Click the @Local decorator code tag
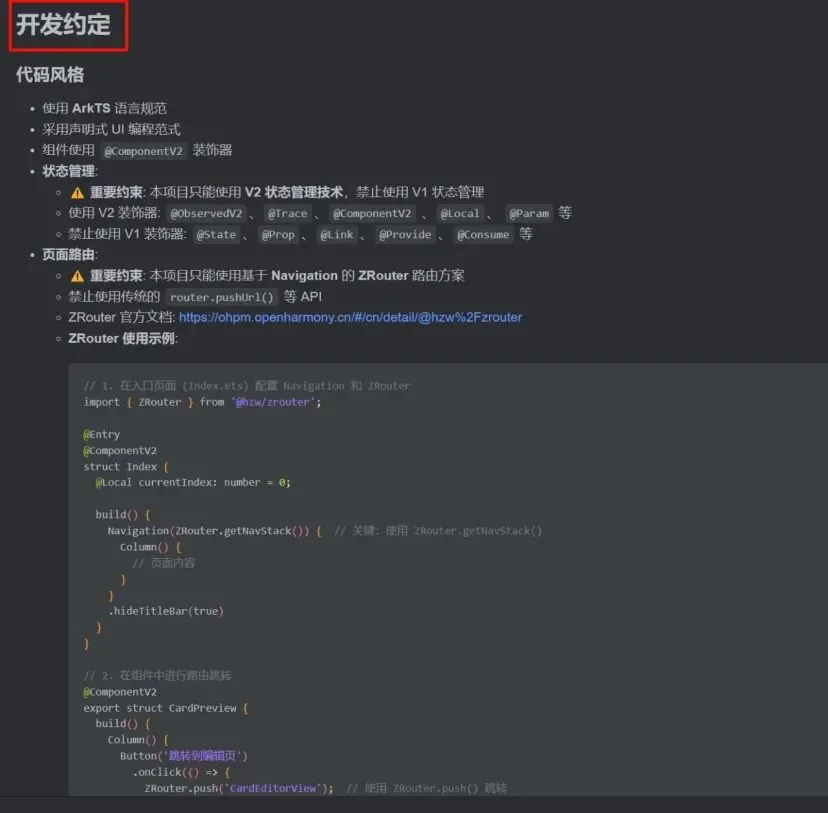Image resolution: width=828 pixels, height=813 pixels. pos(460,213)
